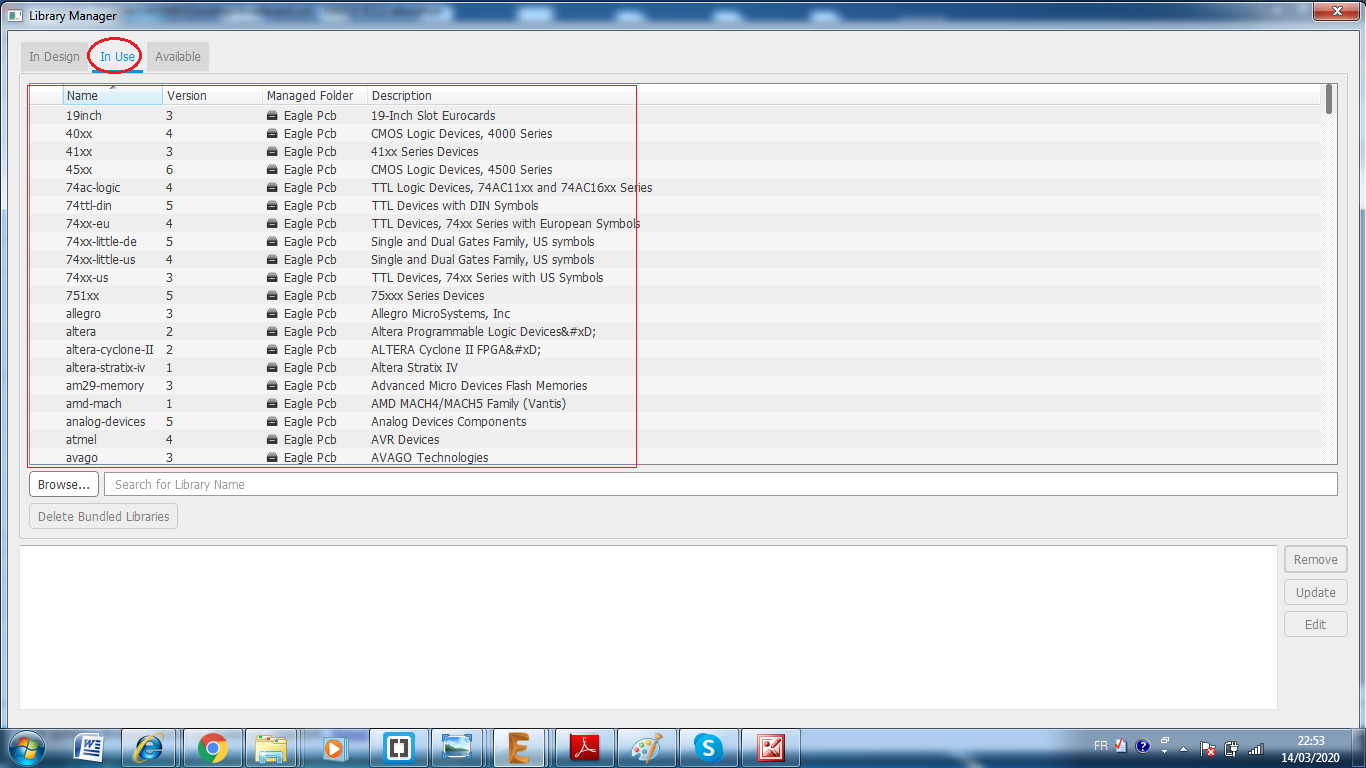This screenshot has width=1366, height=768.
Task: Click the FR language indicator
Action: (1101, 746)
